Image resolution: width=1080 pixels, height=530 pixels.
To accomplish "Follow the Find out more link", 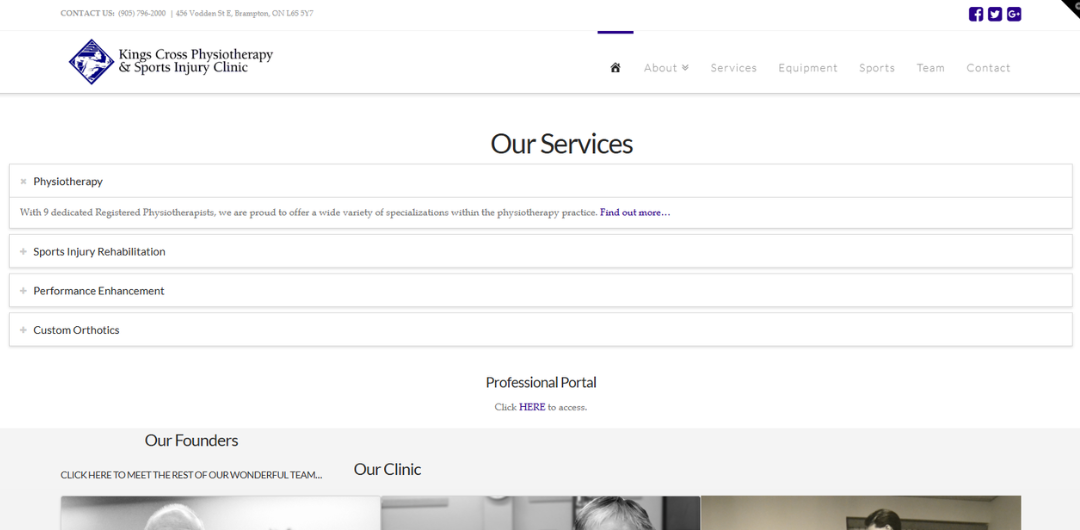I will [x=635, y=212].
